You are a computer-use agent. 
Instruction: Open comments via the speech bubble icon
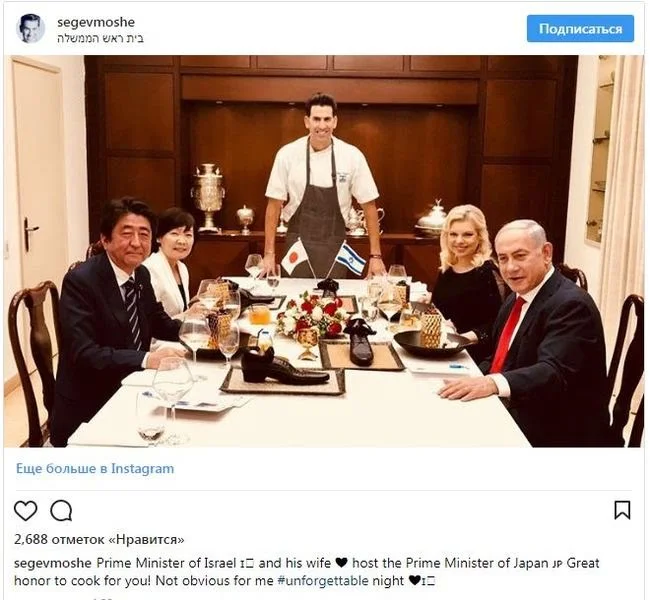61,510
